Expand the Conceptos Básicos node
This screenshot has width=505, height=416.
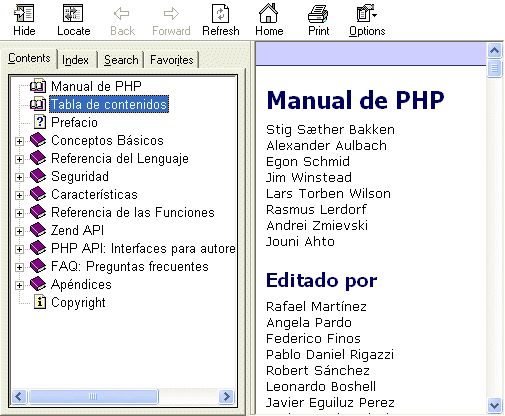[19, 141]
